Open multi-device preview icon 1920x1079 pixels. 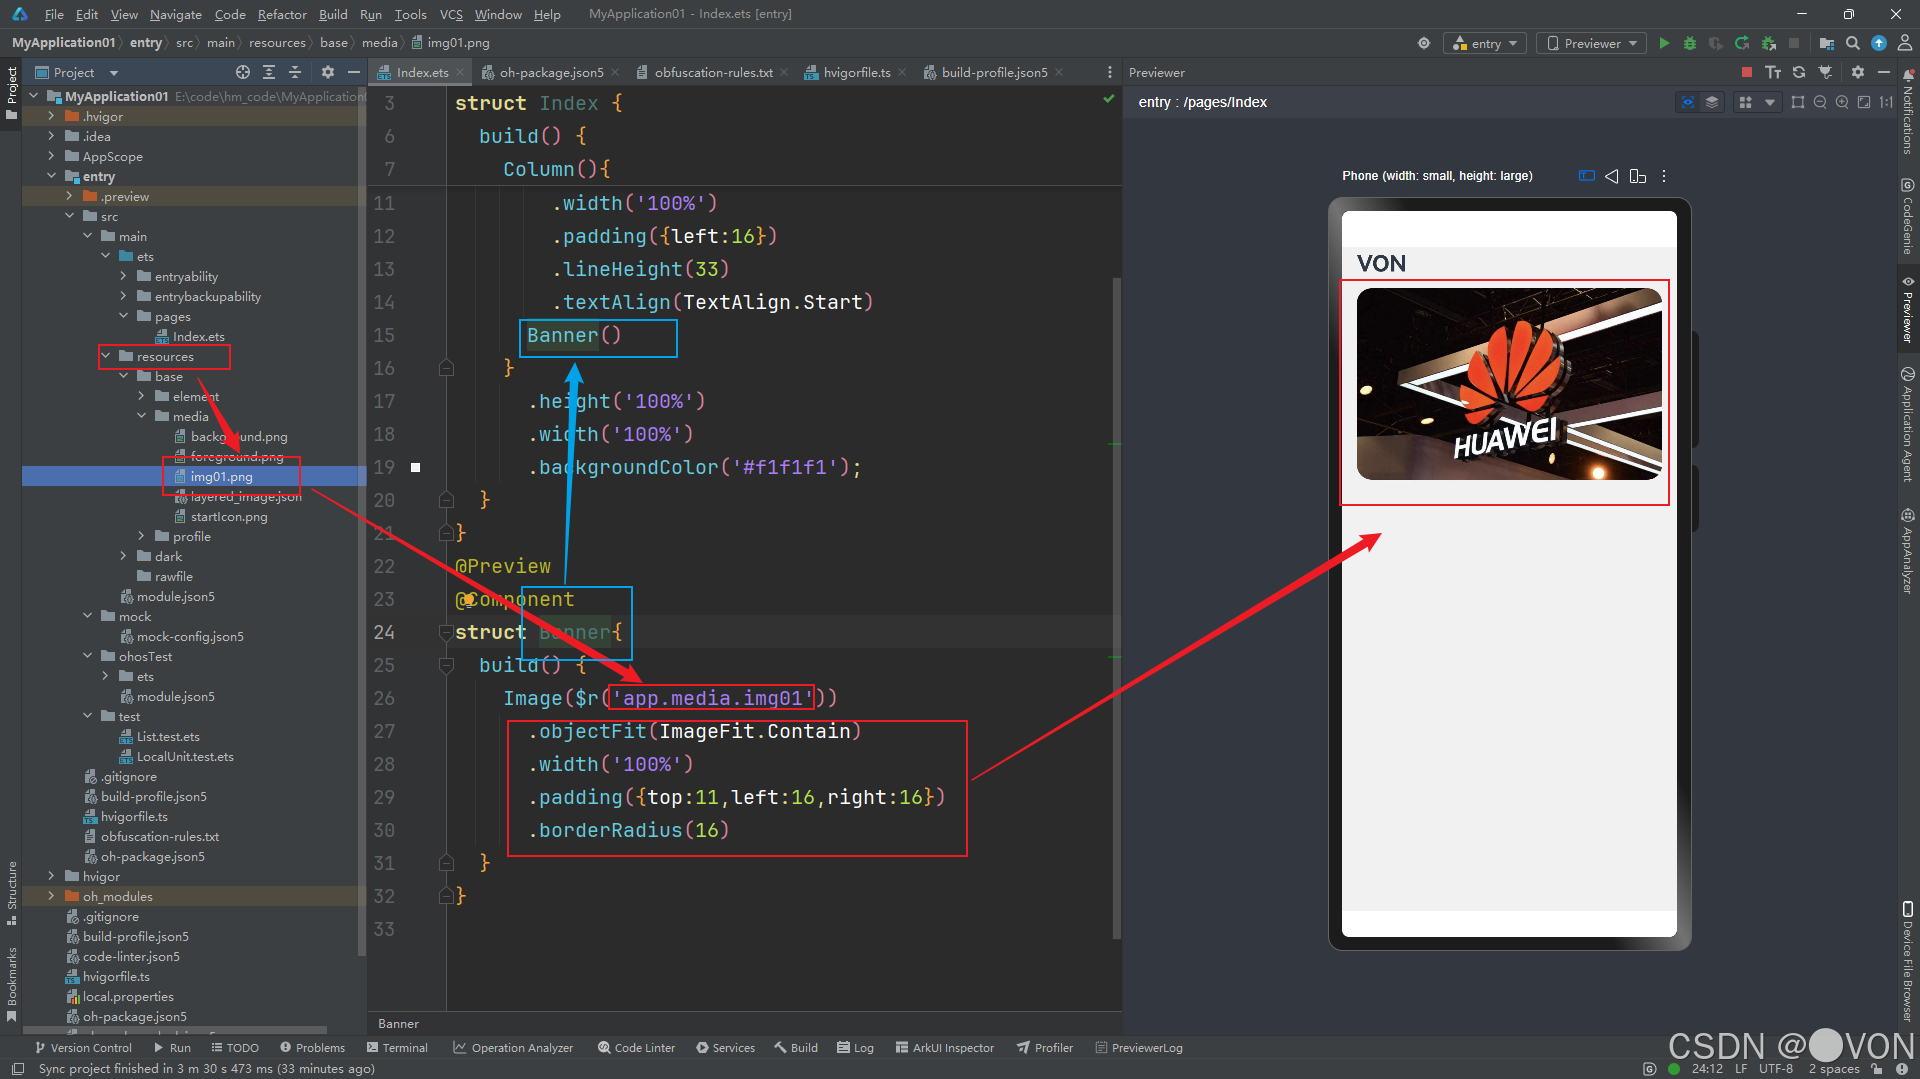[1638, 176]
